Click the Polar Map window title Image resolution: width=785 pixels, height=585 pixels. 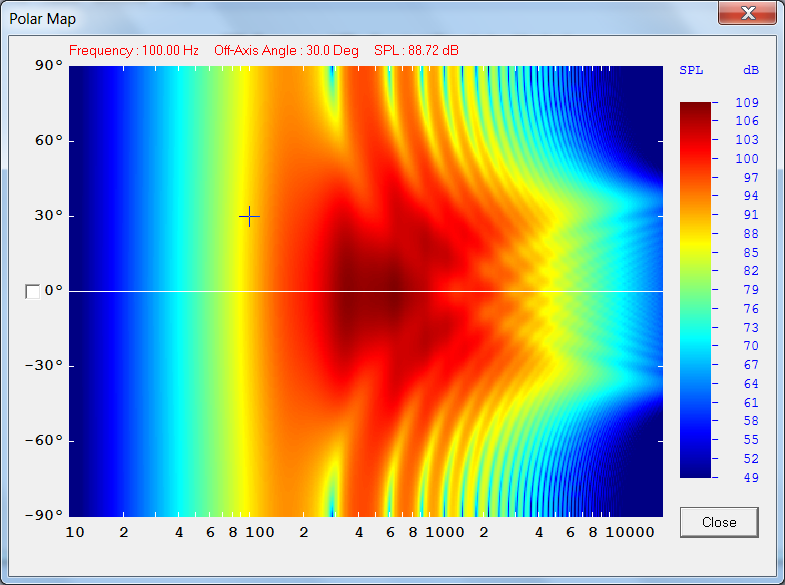click(x=43, y=19)
